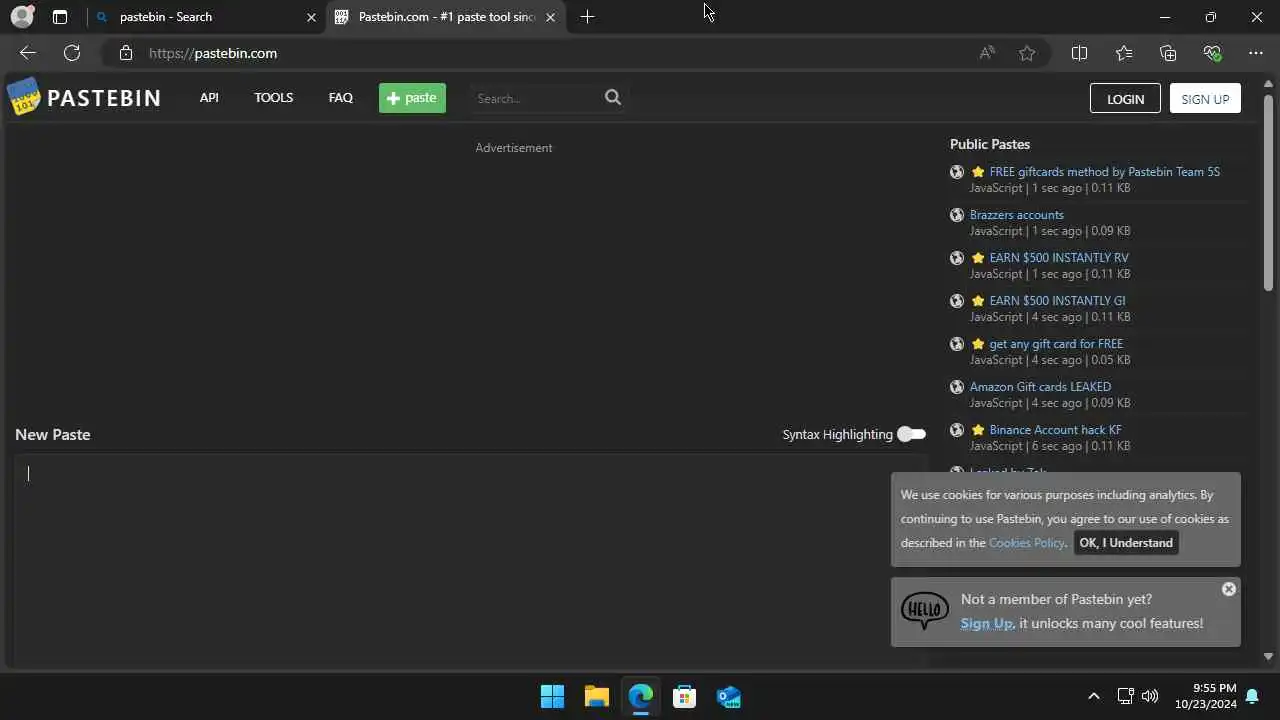
Task: Open get any gift card for FREE paste
Action: [x=1056, y=344]
